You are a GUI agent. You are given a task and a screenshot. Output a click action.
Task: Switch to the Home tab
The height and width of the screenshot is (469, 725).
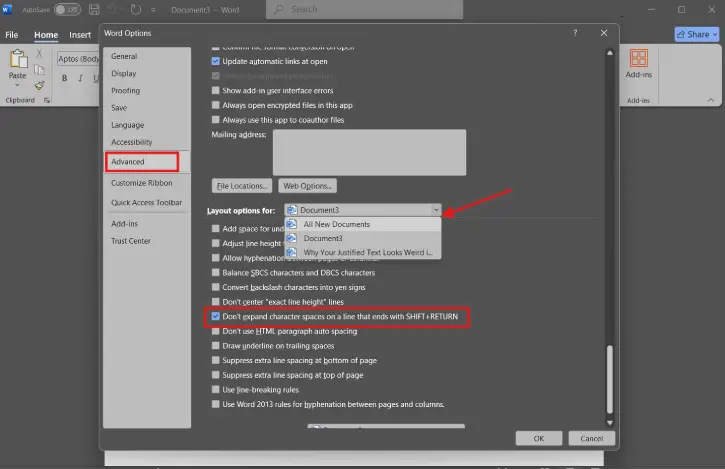click(x=46, y=35)
